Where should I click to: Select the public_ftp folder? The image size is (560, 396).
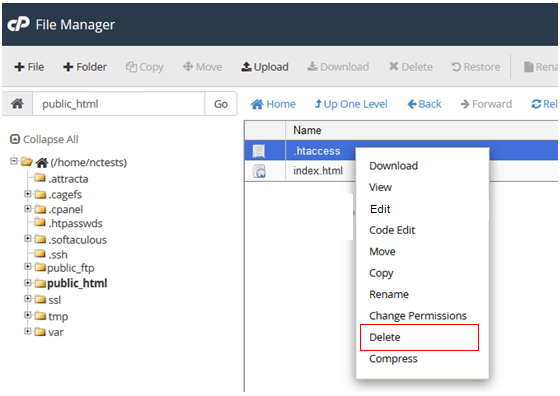[x=71, y=268]
